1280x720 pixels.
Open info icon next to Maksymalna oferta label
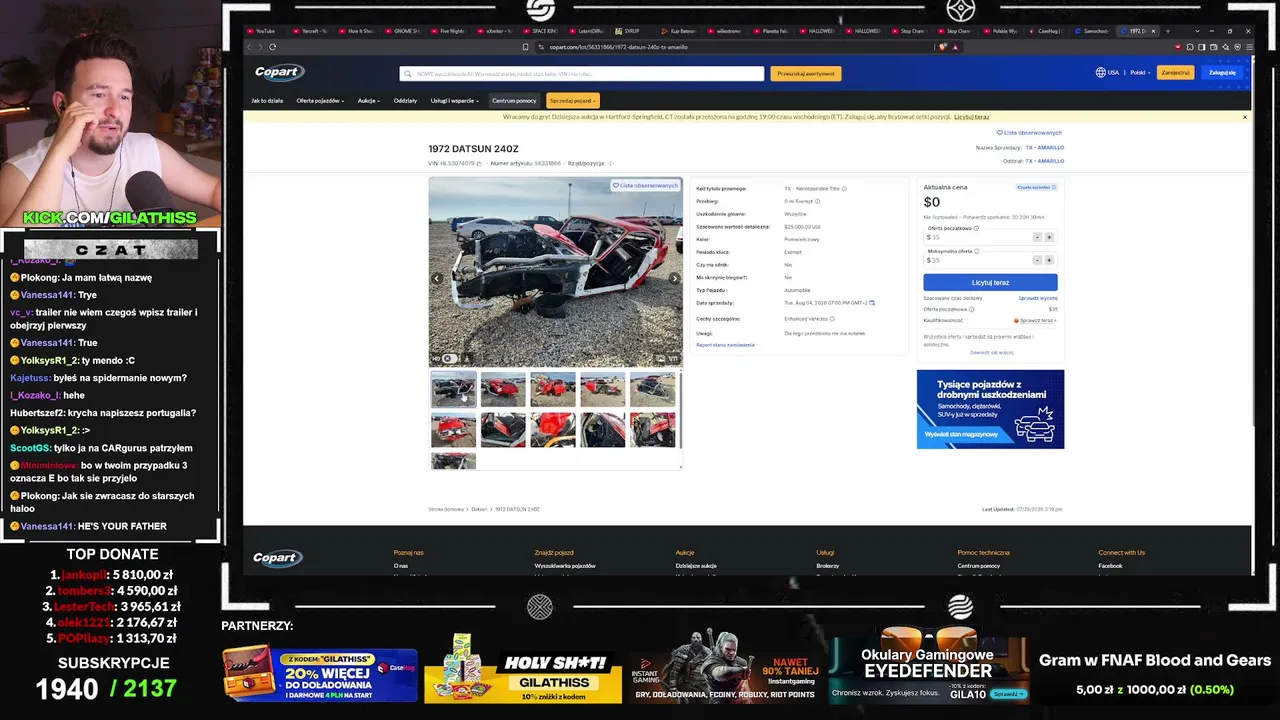[977, 251]
